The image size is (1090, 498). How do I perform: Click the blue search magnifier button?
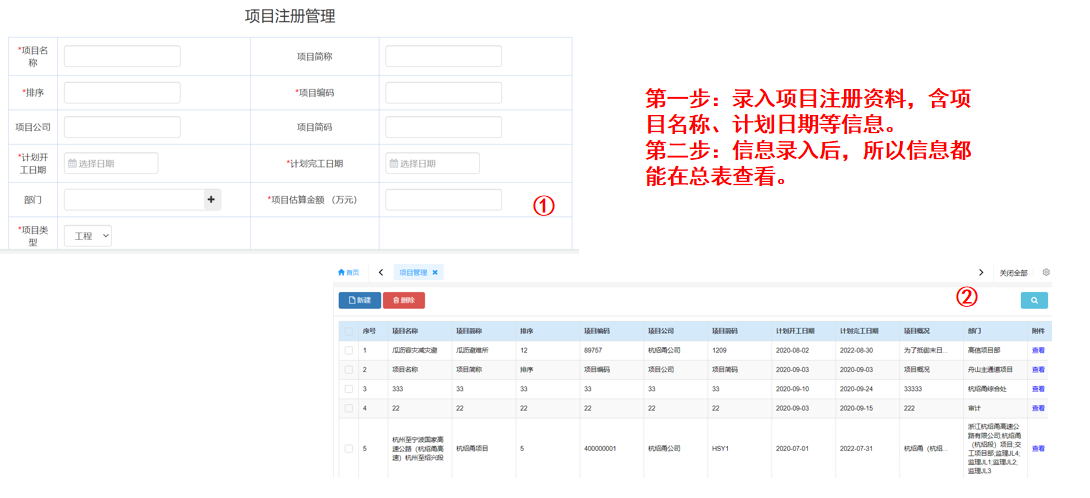[1034, 300]
